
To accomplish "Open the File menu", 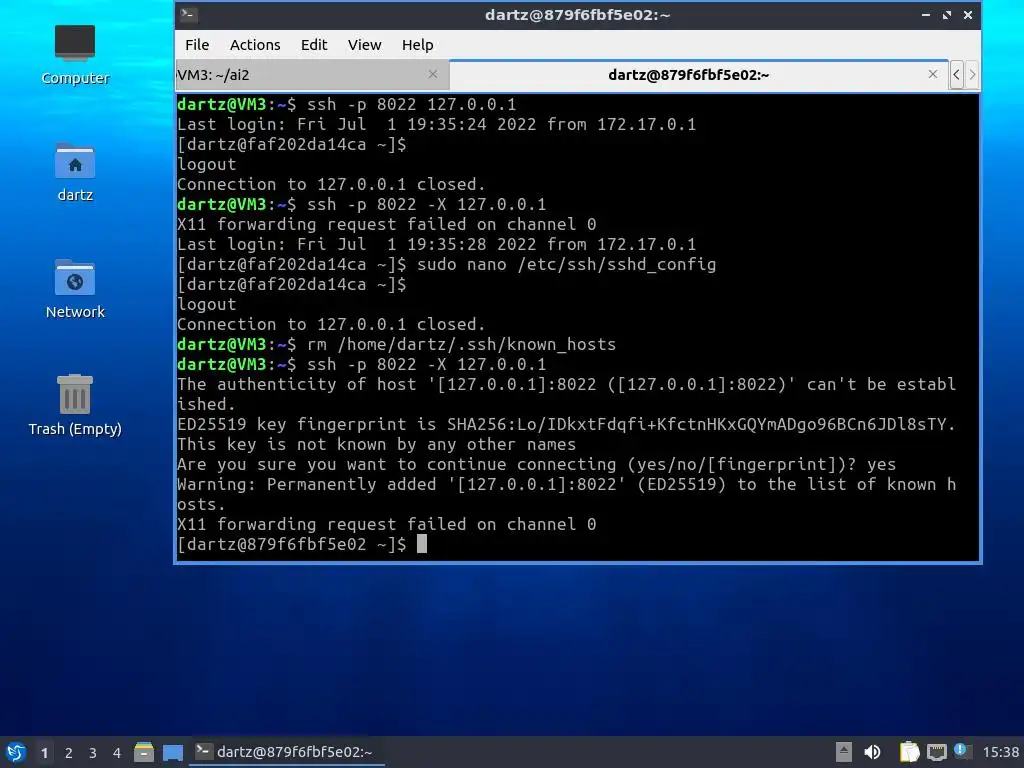I will point(197,44).
